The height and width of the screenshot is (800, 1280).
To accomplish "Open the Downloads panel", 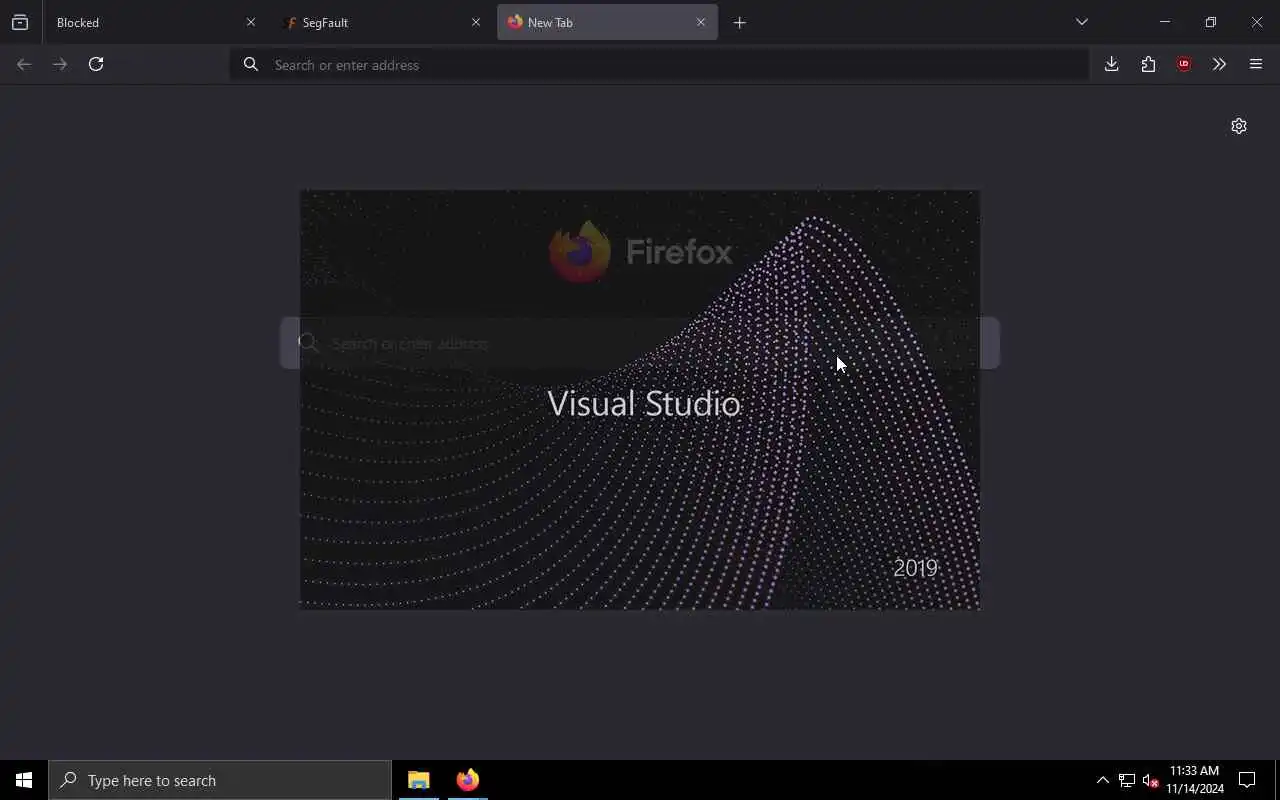I will coord(1112,64).
